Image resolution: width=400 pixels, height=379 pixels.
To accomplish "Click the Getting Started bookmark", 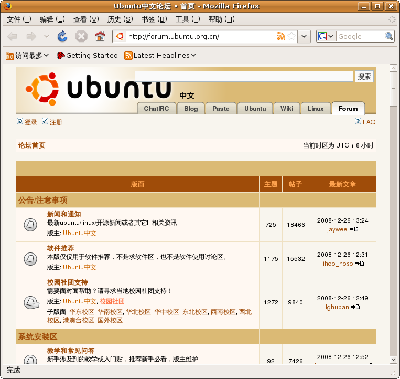I will 87,55.
